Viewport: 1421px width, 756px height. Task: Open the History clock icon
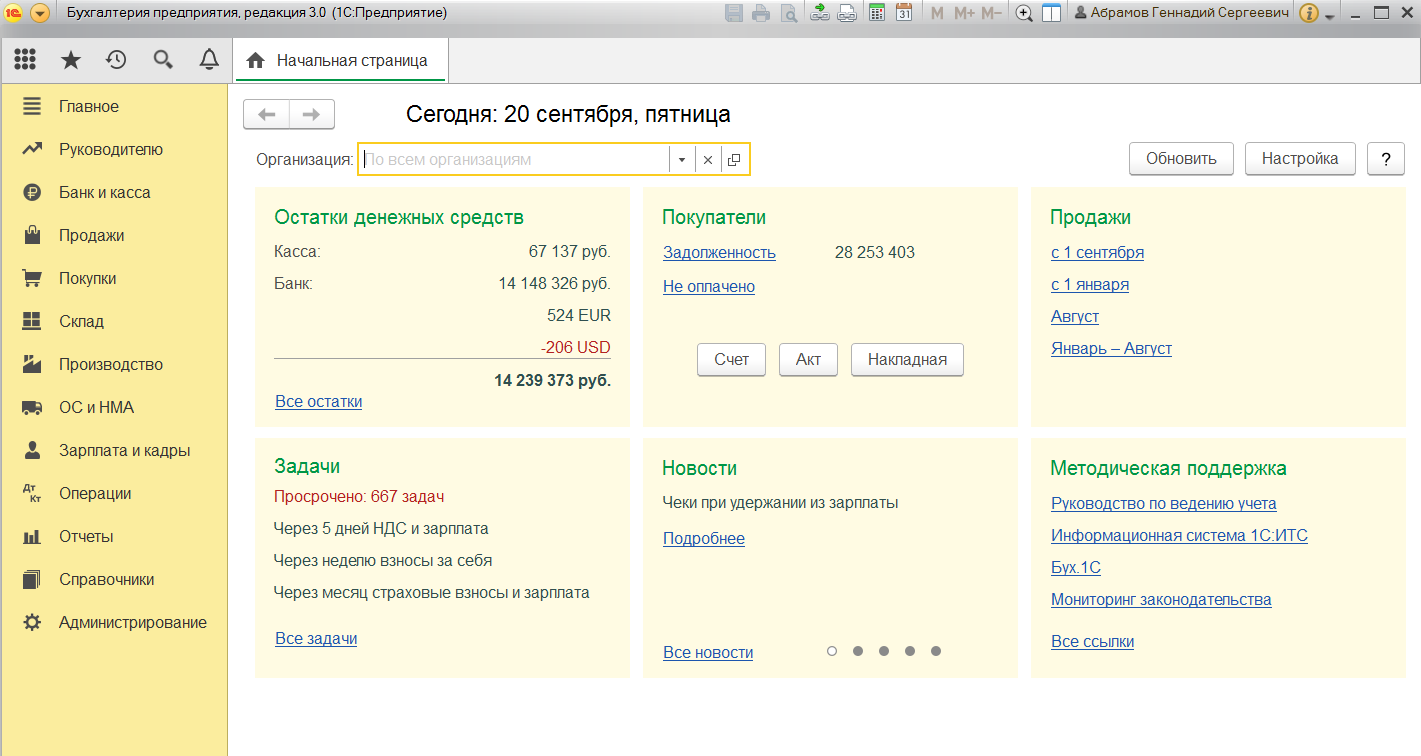(117, 60)
